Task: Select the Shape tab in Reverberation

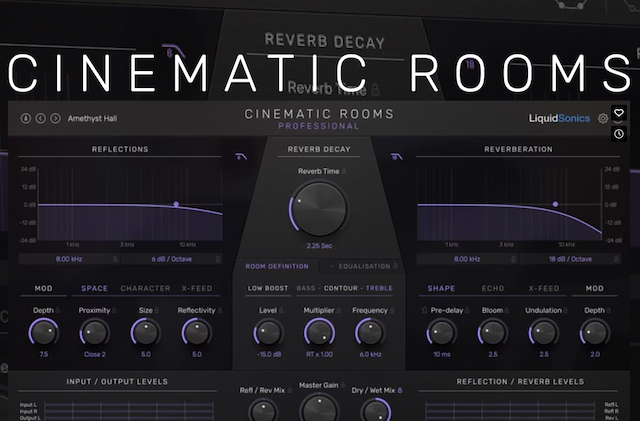Action: 441,288
